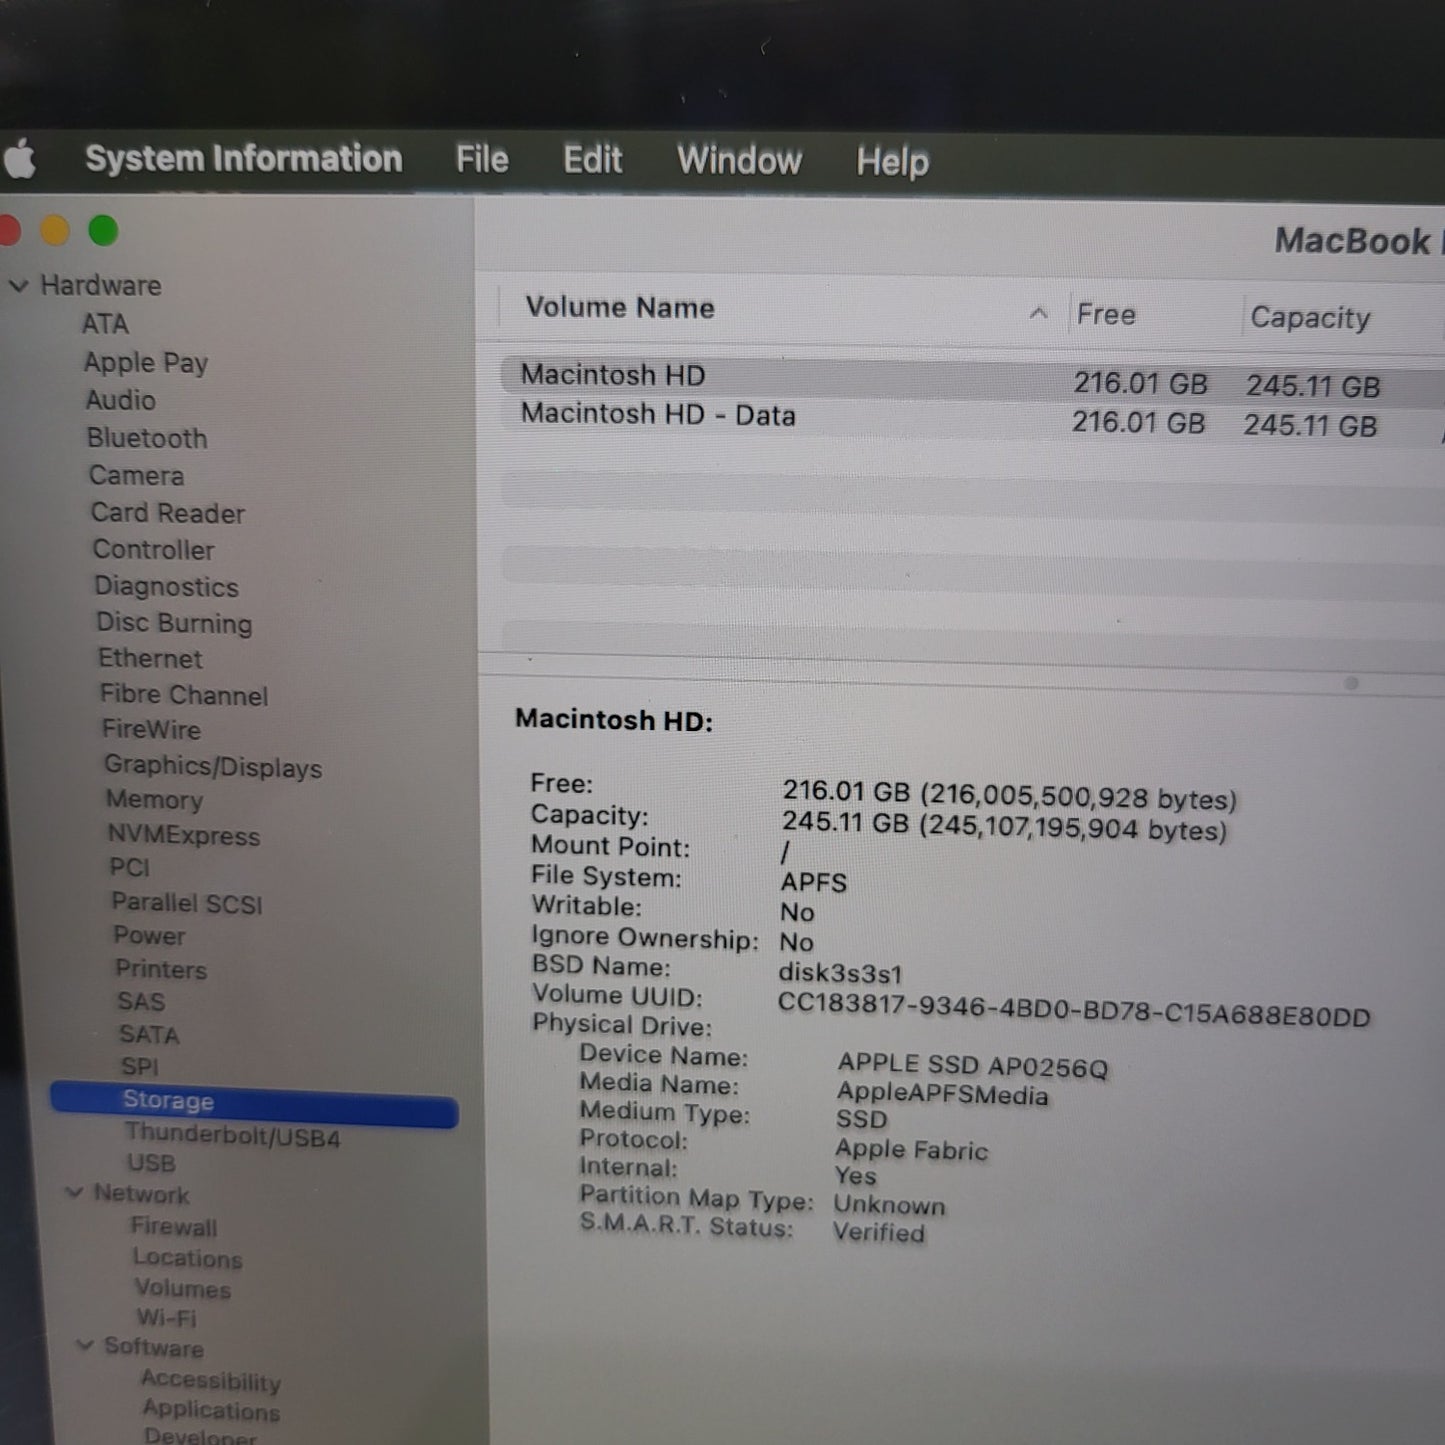1445x1445 pixels.
Task: Select USB in the sidebar
Action: [x=152, y=1163]
